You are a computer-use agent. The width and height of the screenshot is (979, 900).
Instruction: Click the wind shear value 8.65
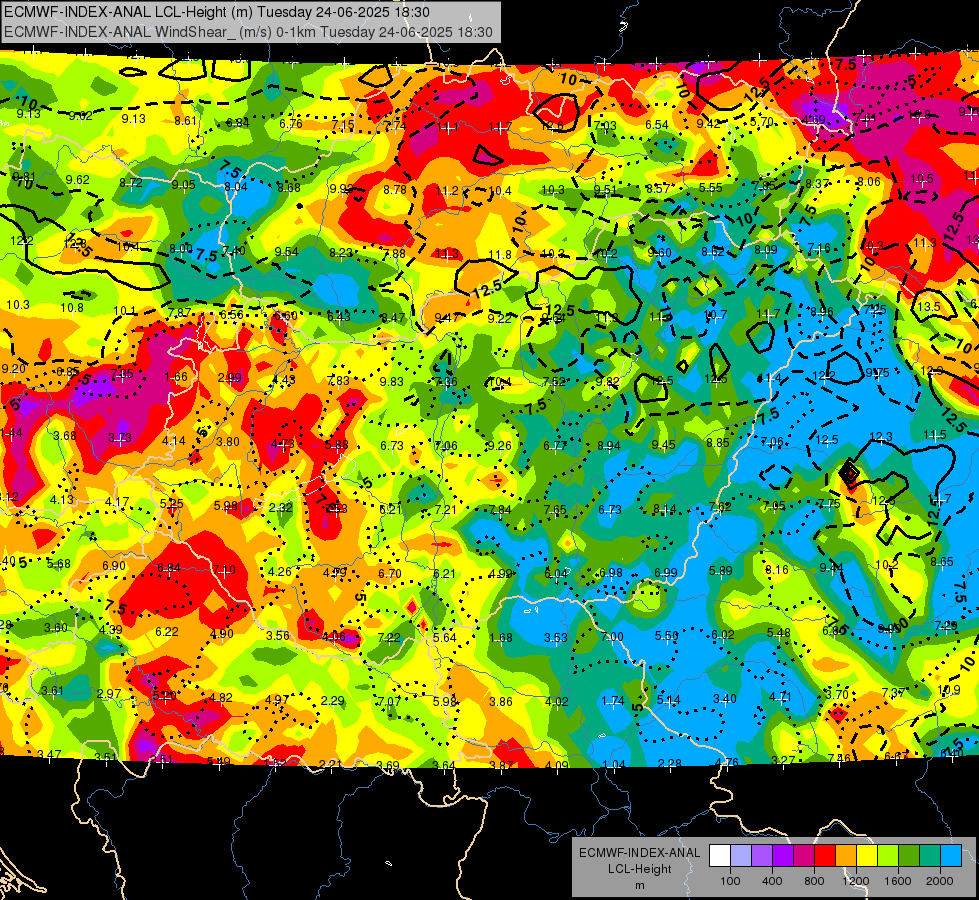942,561
